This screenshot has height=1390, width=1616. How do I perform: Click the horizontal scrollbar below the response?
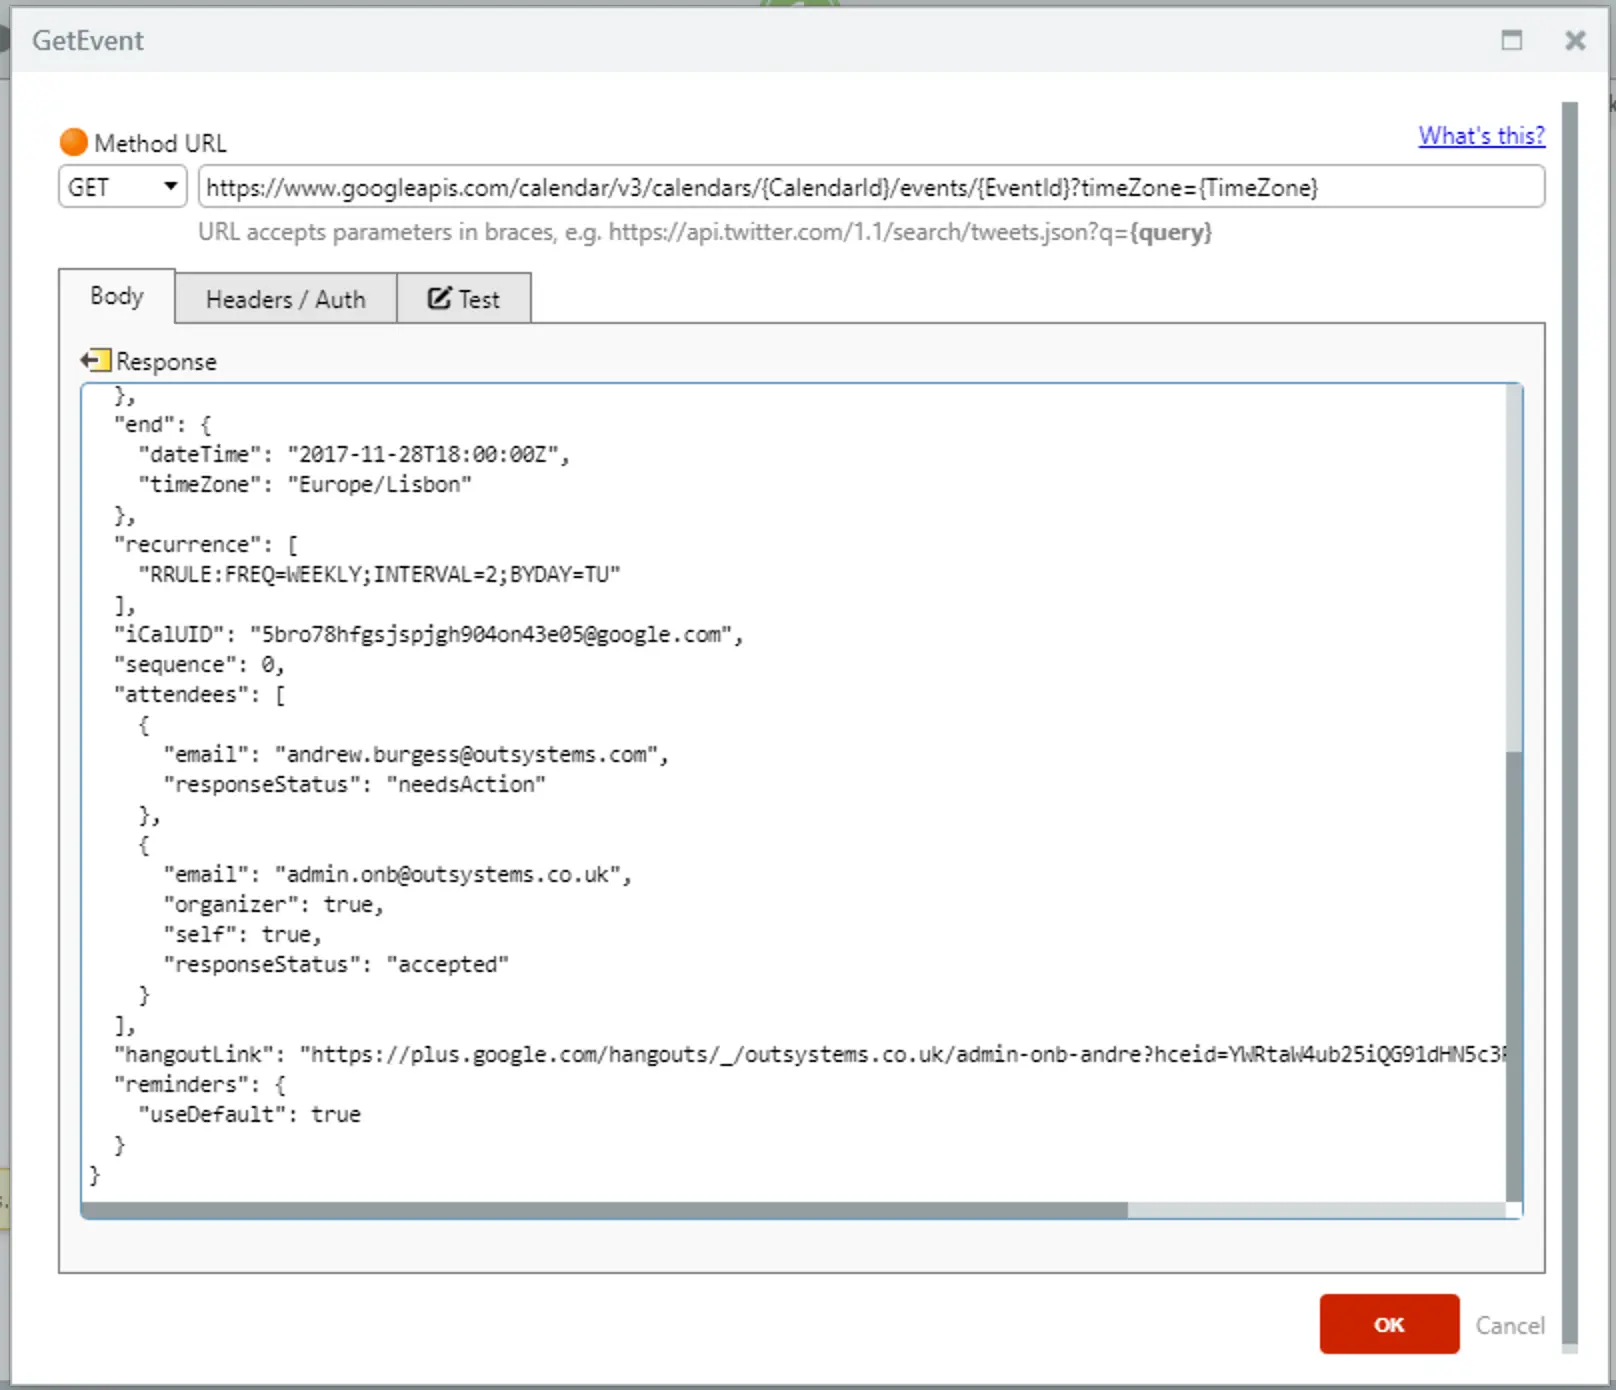(600, 1211)
